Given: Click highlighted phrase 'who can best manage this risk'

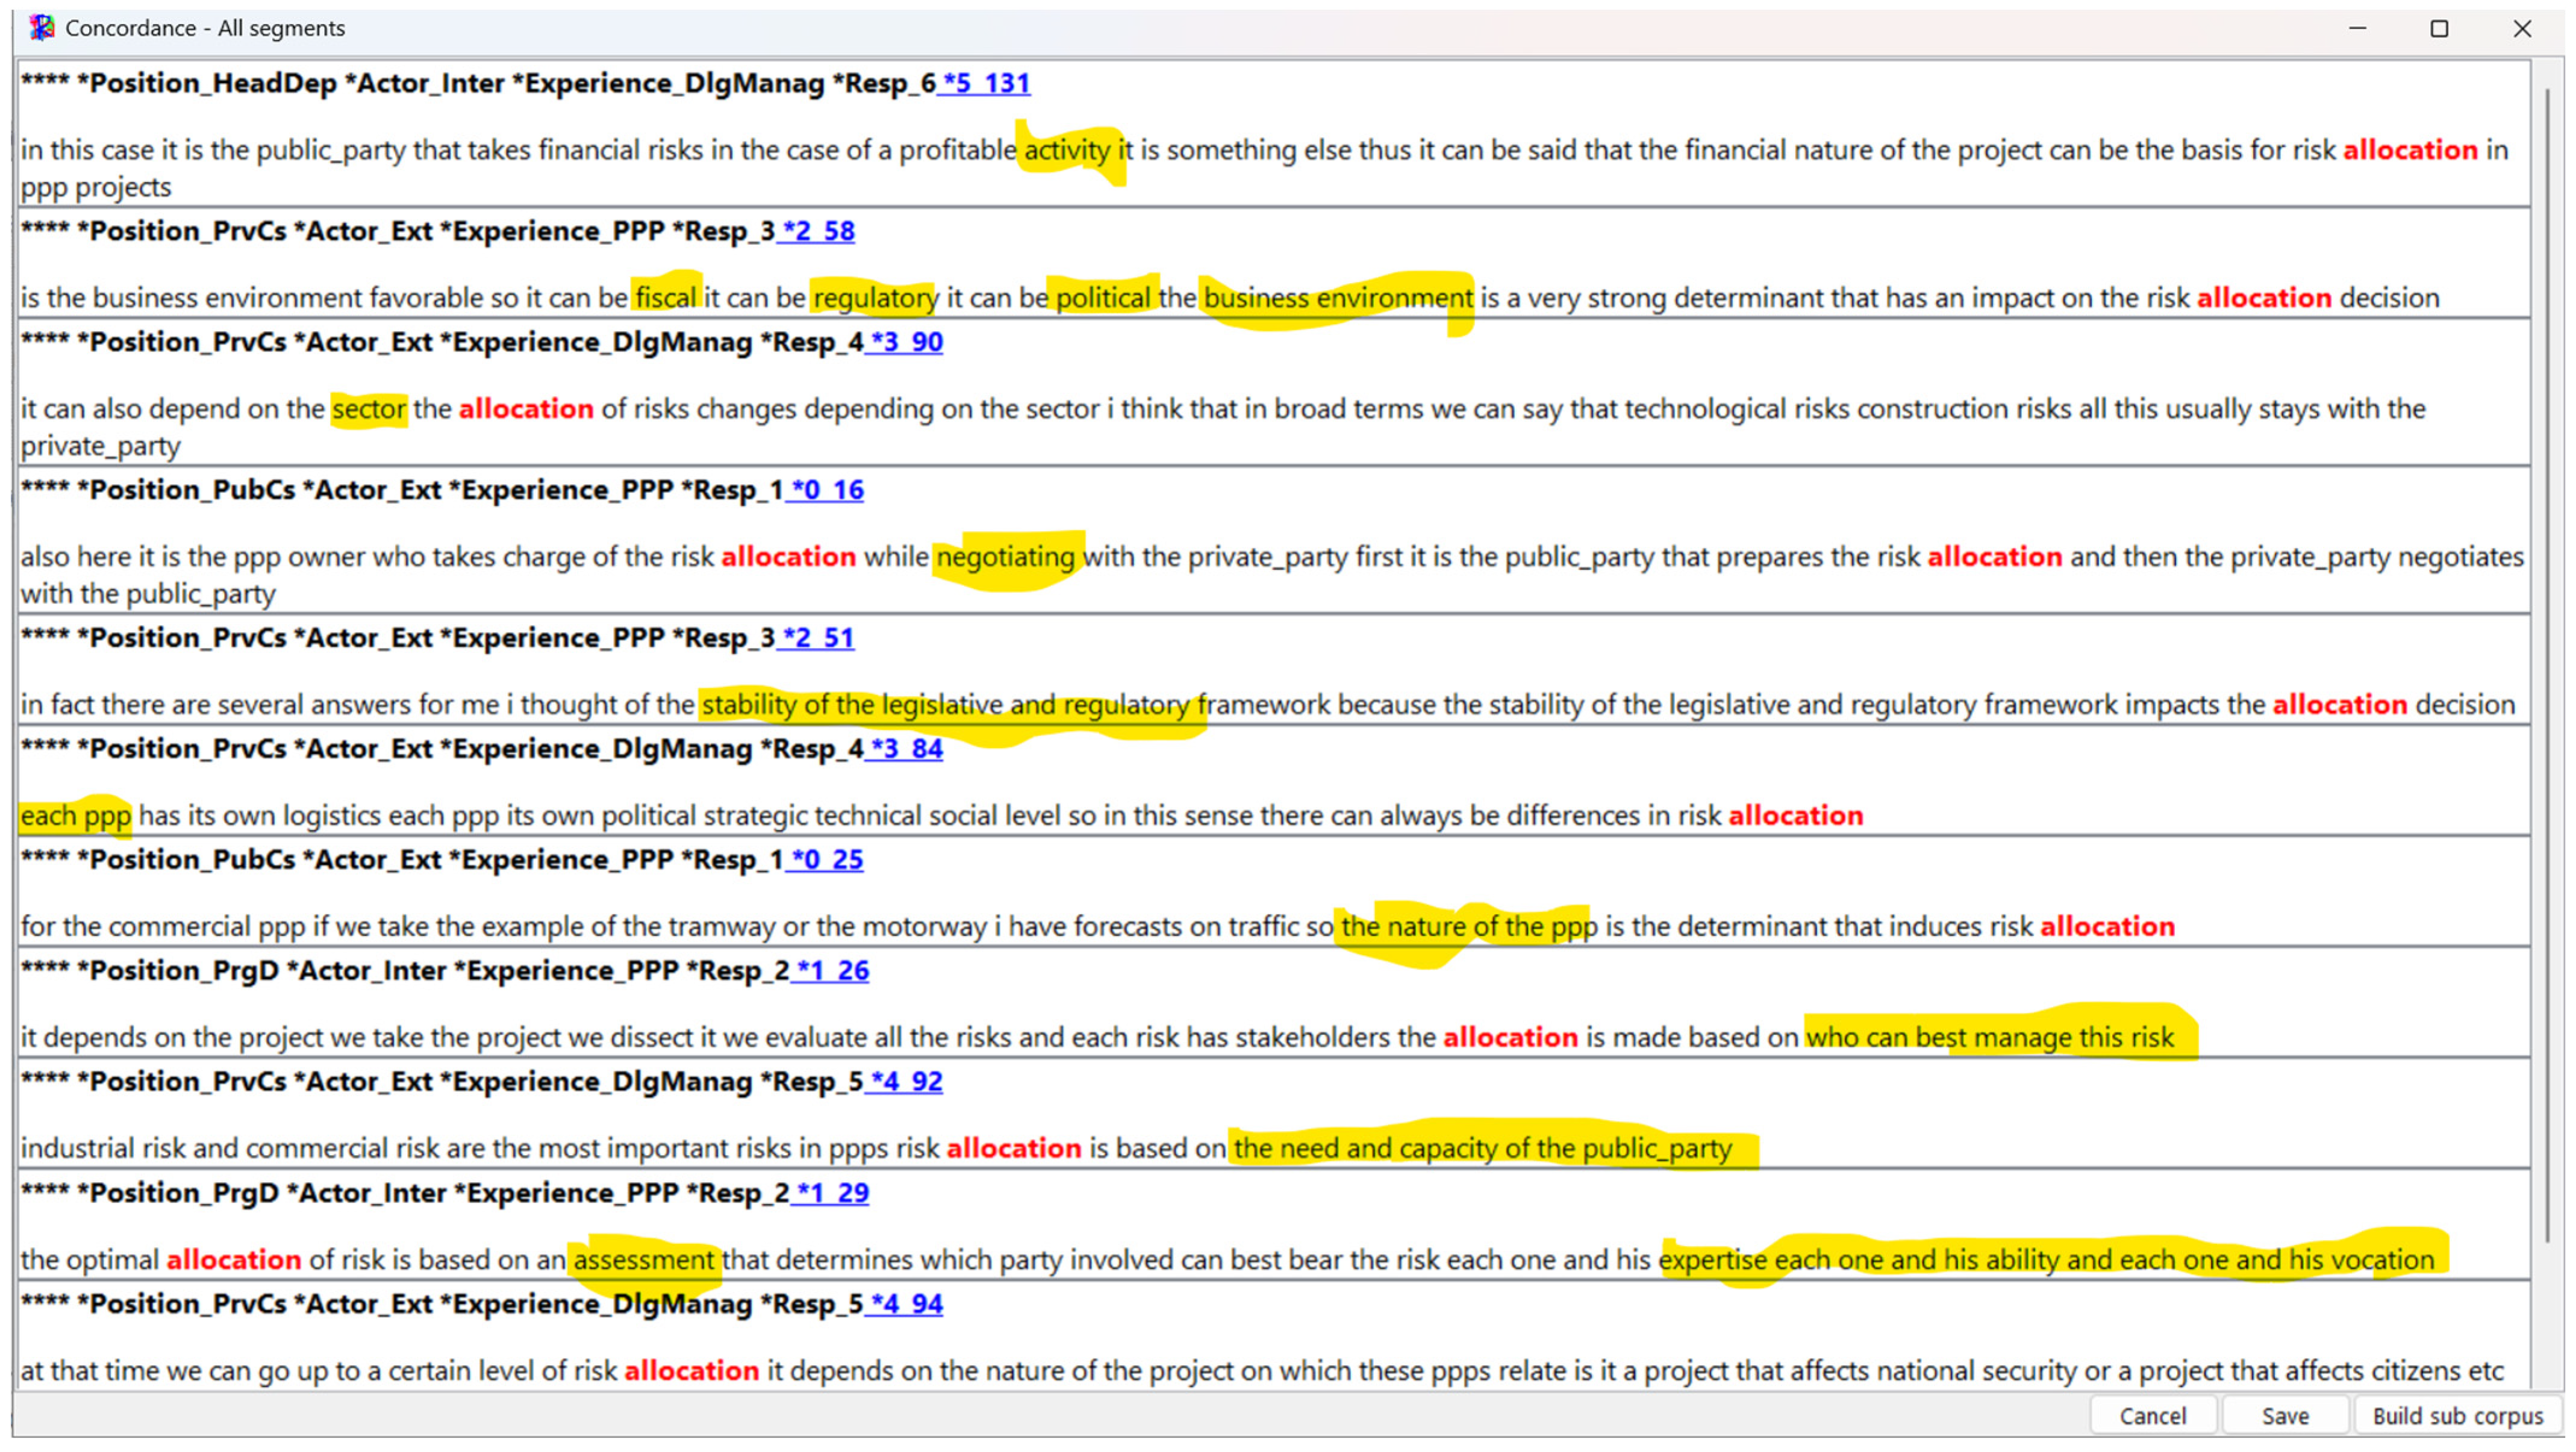Looking at the screenshot, I should [1989, 1037].
